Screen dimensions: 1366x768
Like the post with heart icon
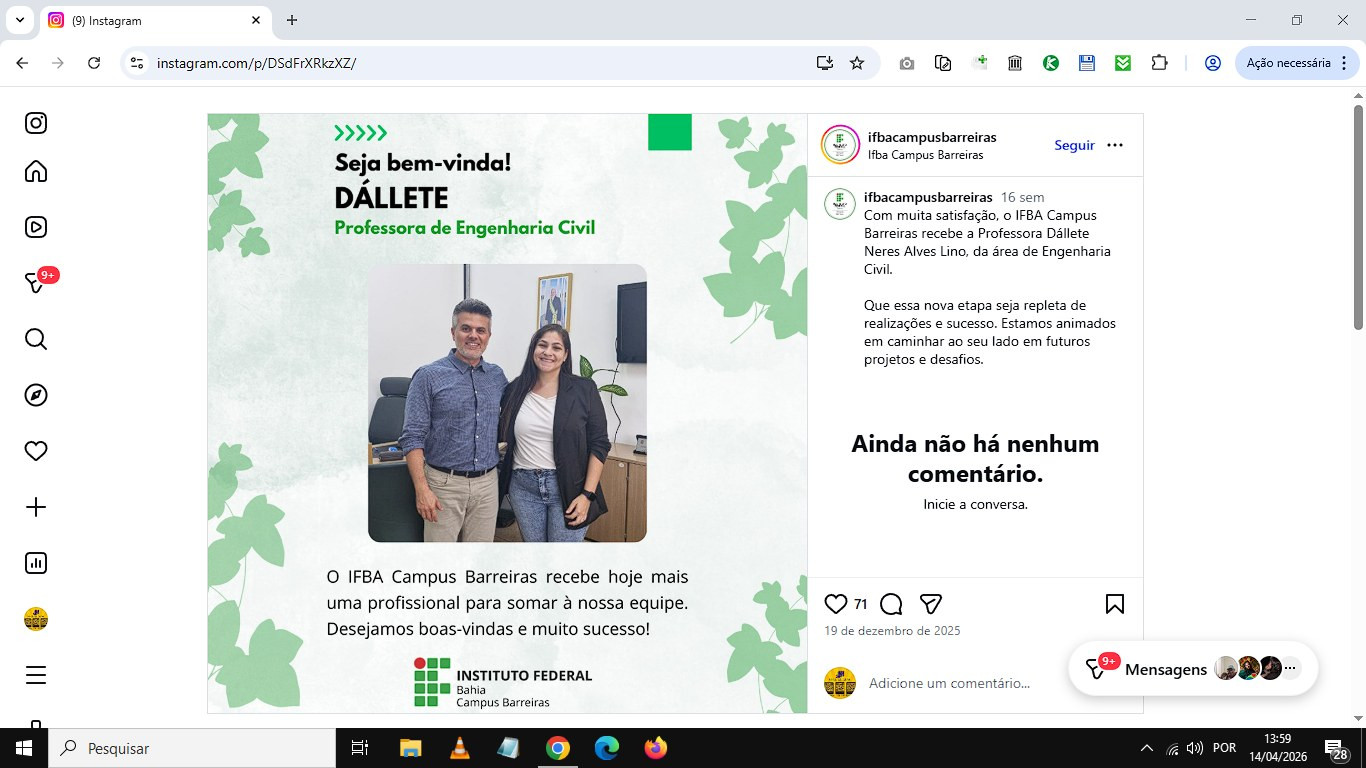[836, 604]
